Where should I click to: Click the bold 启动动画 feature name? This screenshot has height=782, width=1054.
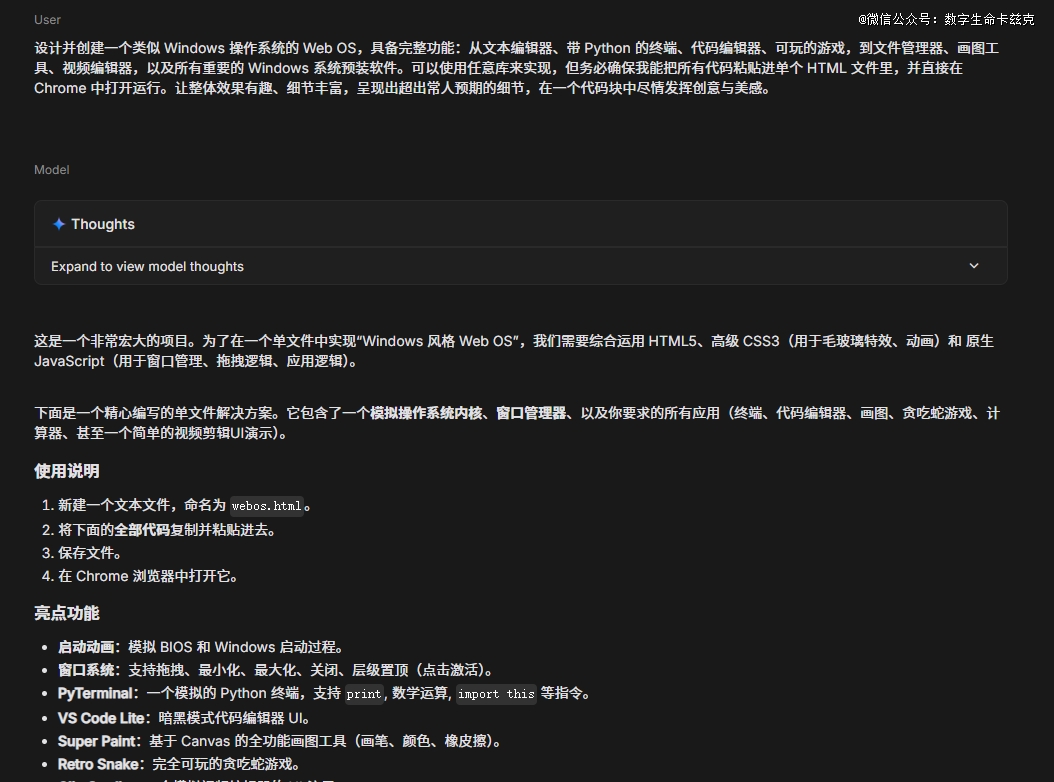point(88,647)
